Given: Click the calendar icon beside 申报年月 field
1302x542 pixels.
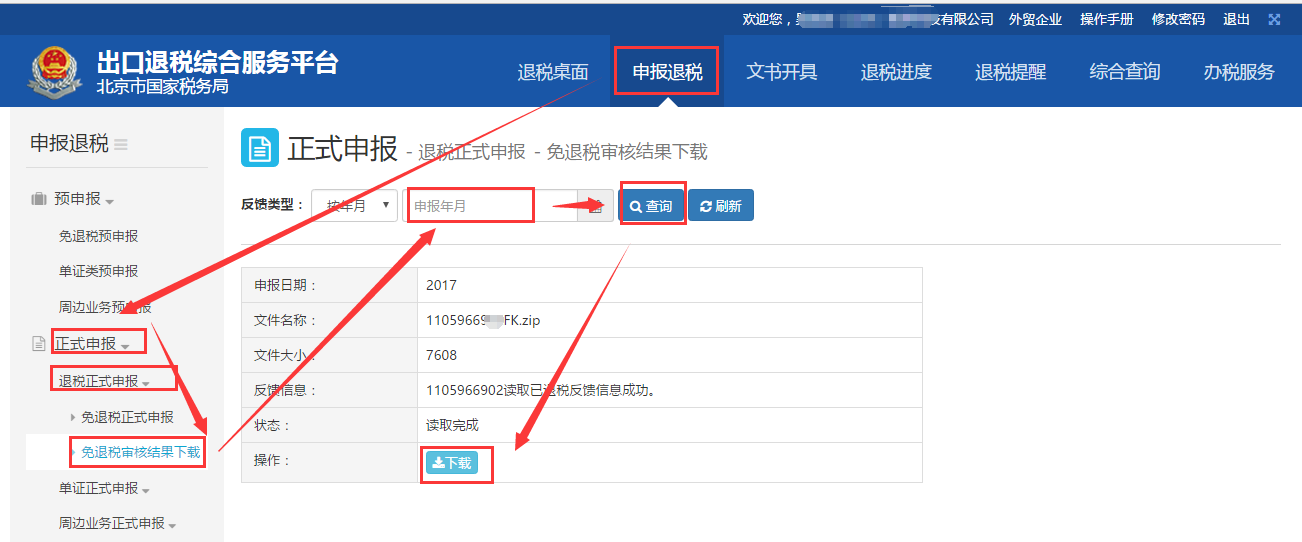Looking at the screenshot, I should click(596, 206).
